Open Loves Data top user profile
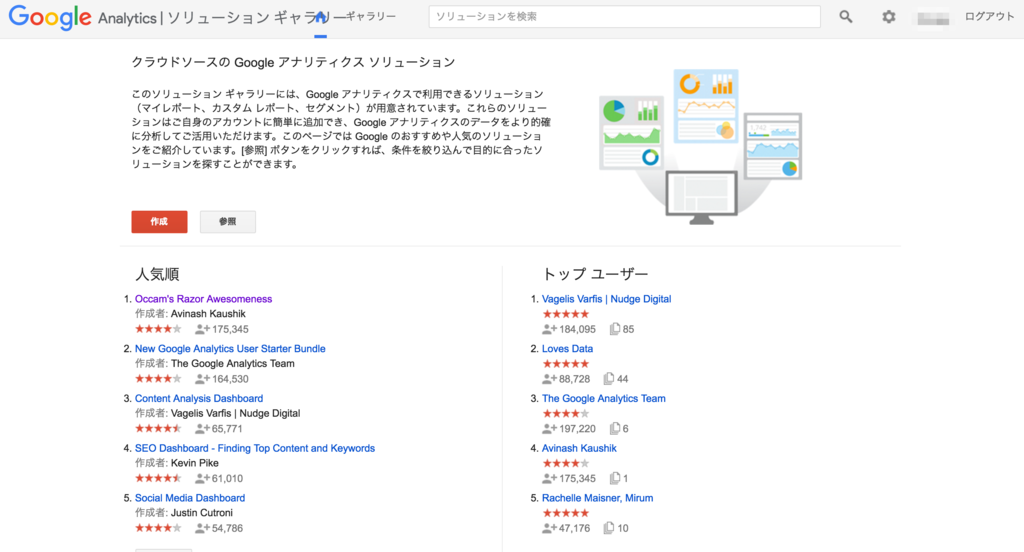The height and width of the screenshot is (552, 1024). [567, 348]
